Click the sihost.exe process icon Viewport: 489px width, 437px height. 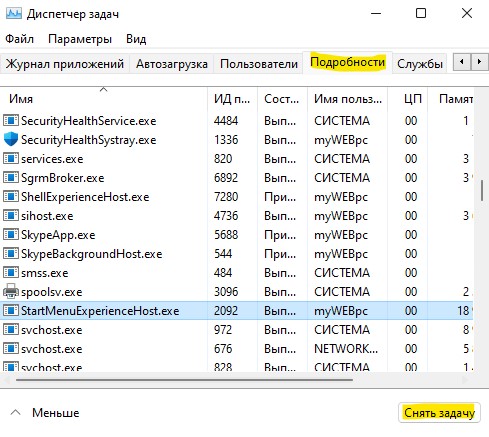[11, 215]
